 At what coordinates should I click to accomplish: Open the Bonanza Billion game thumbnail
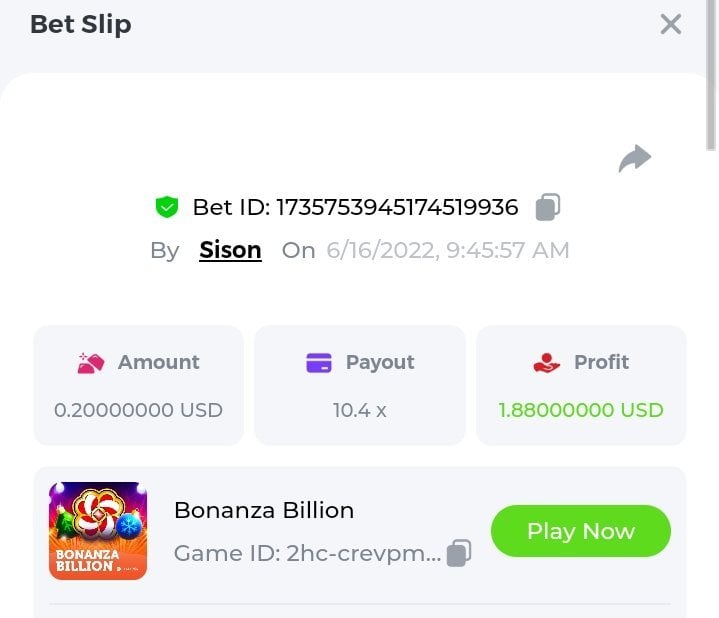coord(98,530)
